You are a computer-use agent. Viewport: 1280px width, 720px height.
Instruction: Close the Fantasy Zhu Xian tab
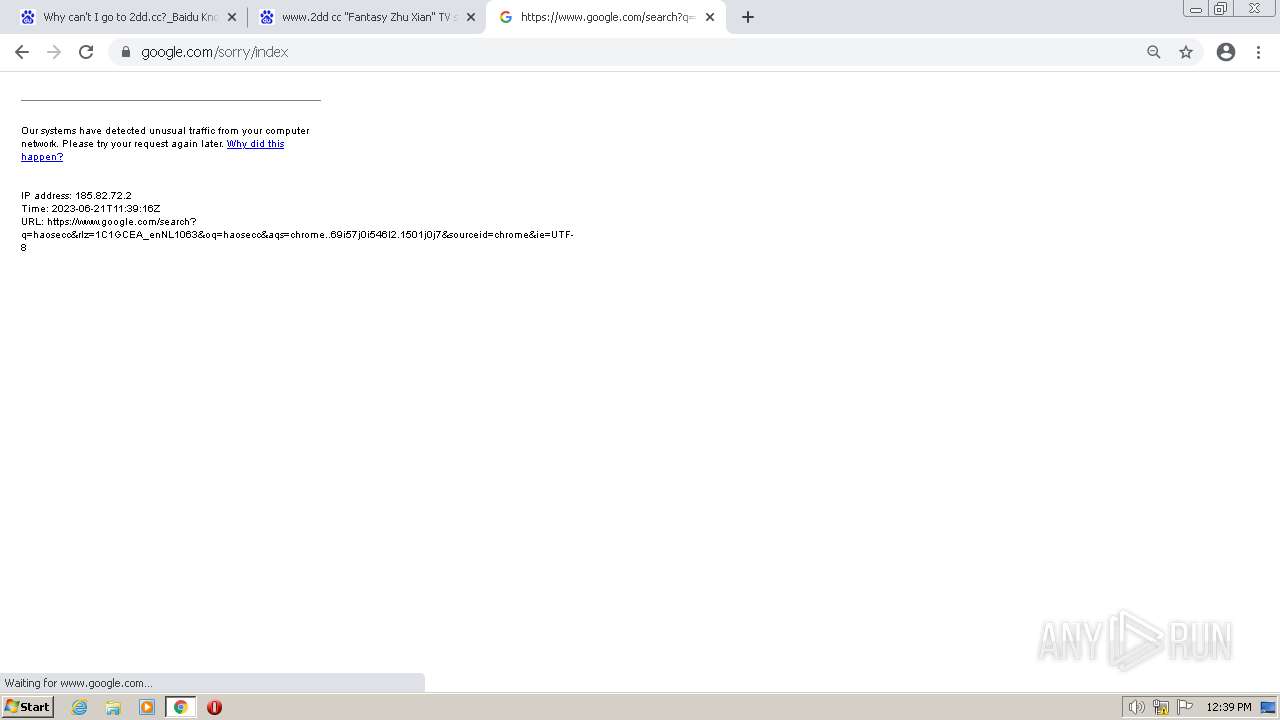coord(471,17)
